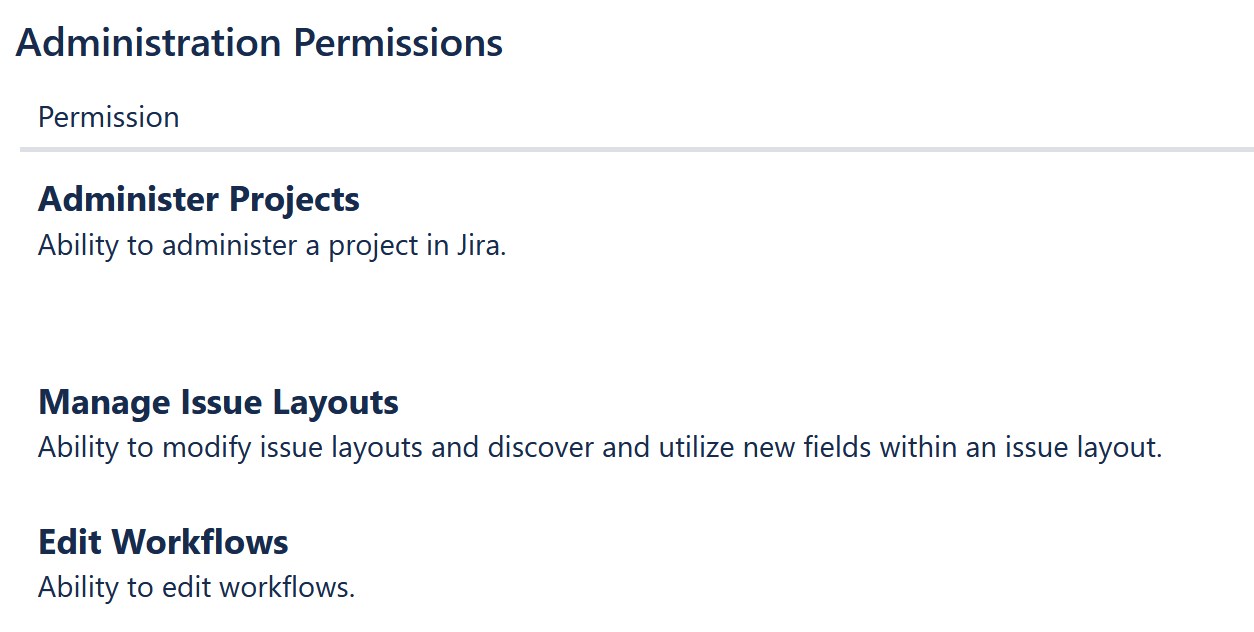1254x632 pixels.
Task: Click the Permission column header
Action: tap(108, 117)
